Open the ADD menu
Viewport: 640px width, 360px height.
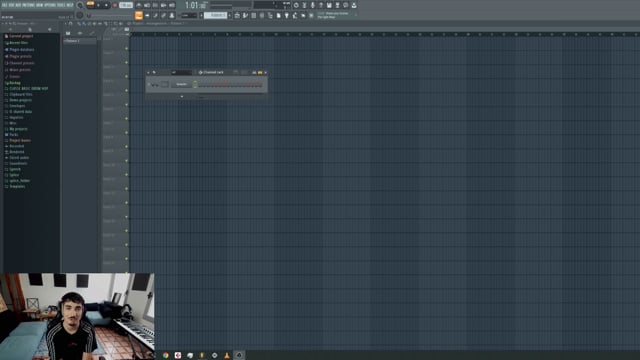point(18,5)
